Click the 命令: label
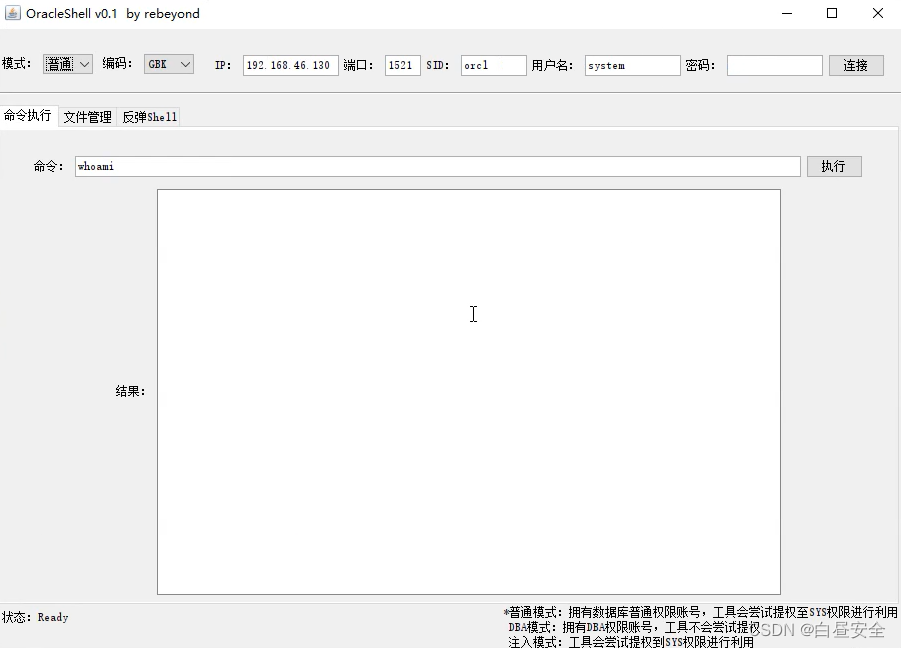The height and width of the screenshot is (648, 901). 48,167
